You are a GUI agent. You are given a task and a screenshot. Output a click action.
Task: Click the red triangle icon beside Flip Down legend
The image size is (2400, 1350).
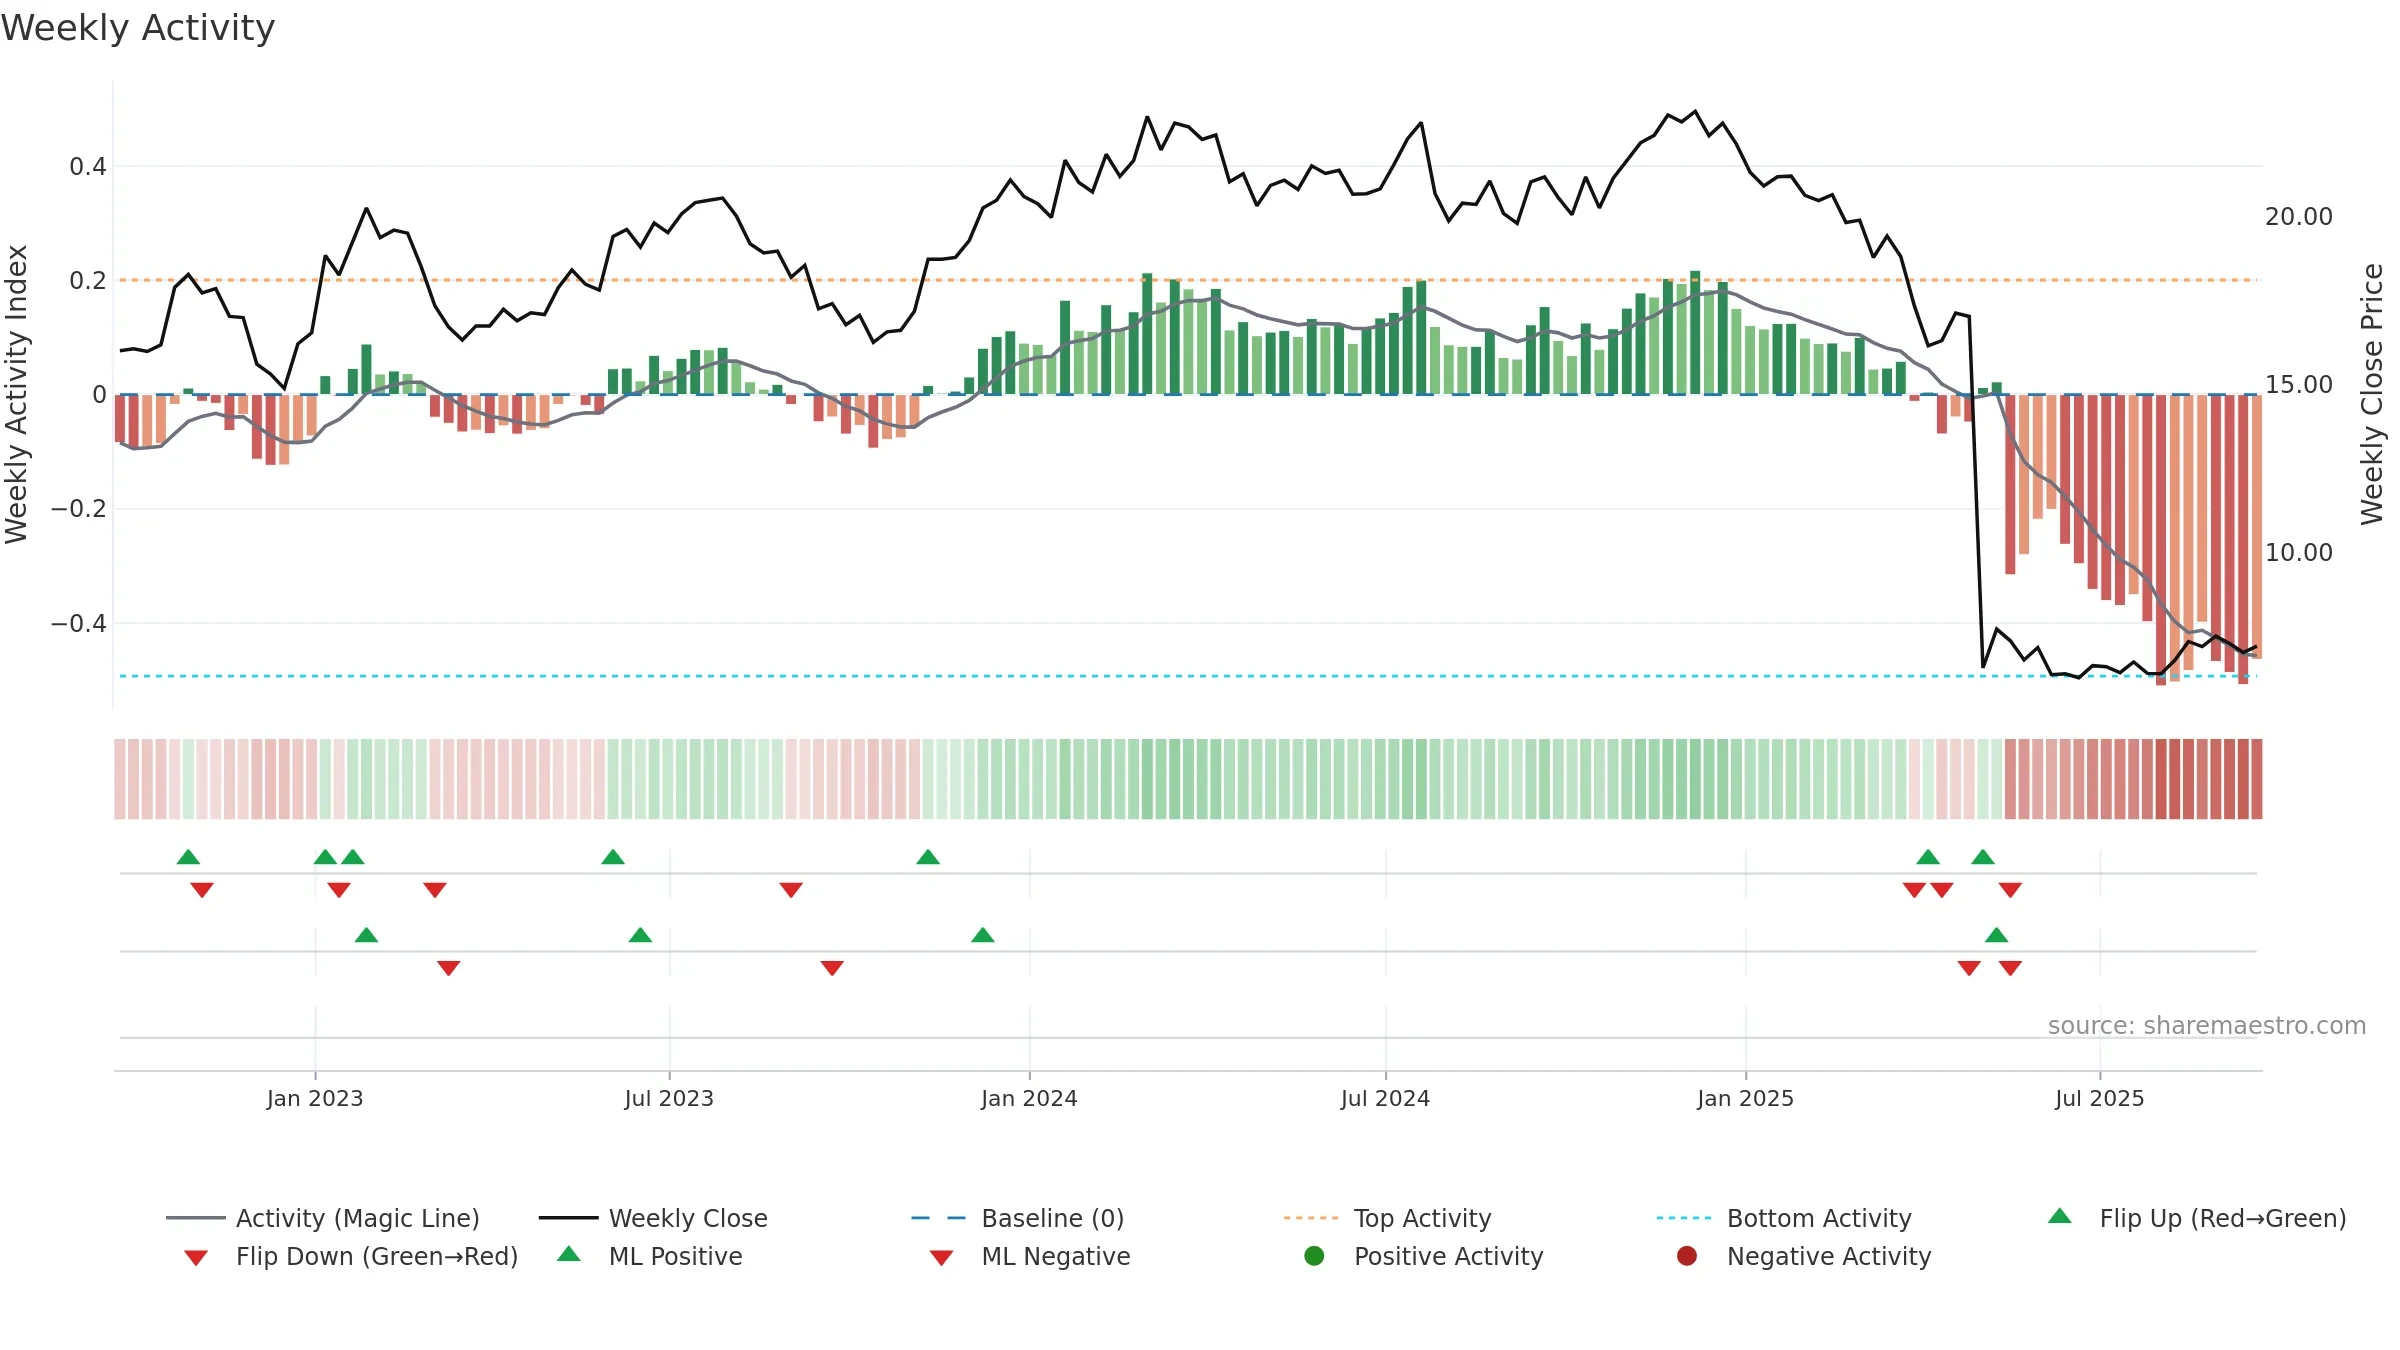pyautogui.click(x=196, y=1258)
